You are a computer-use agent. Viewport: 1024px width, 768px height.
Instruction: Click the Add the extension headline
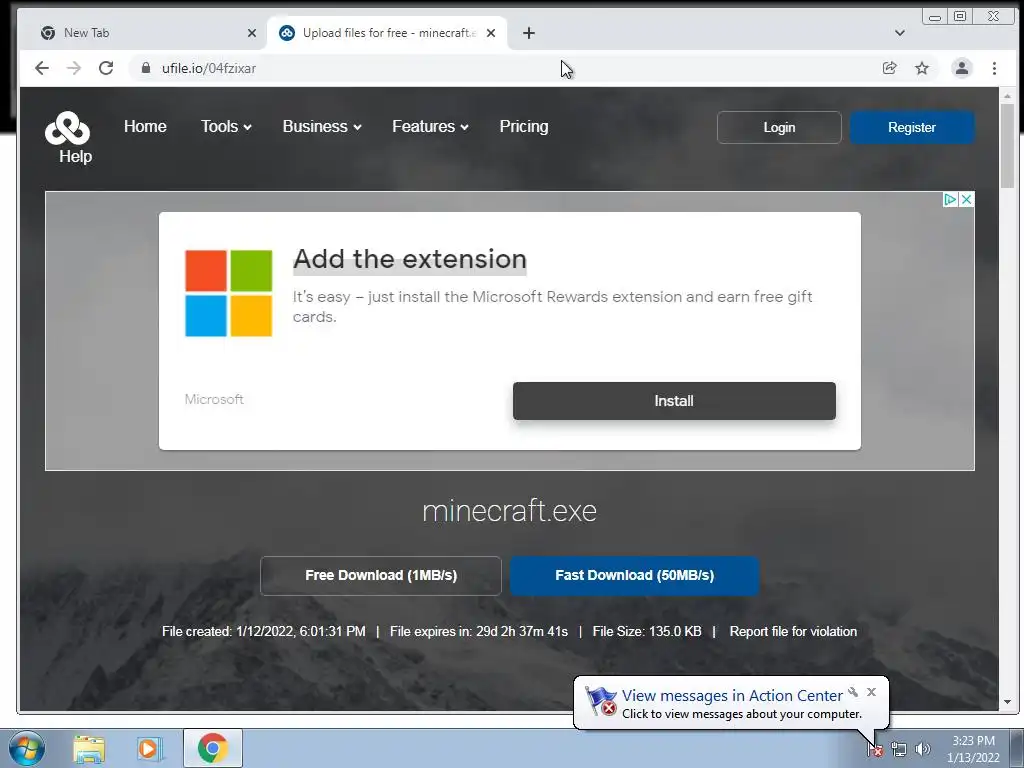(x=409, y=259)
